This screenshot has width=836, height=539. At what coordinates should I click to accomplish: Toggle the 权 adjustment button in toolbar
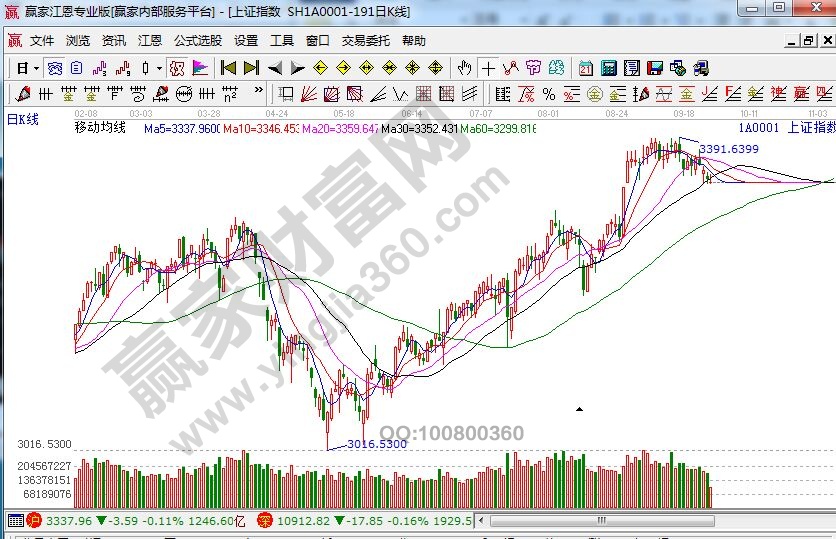click(x=176, y=68)
